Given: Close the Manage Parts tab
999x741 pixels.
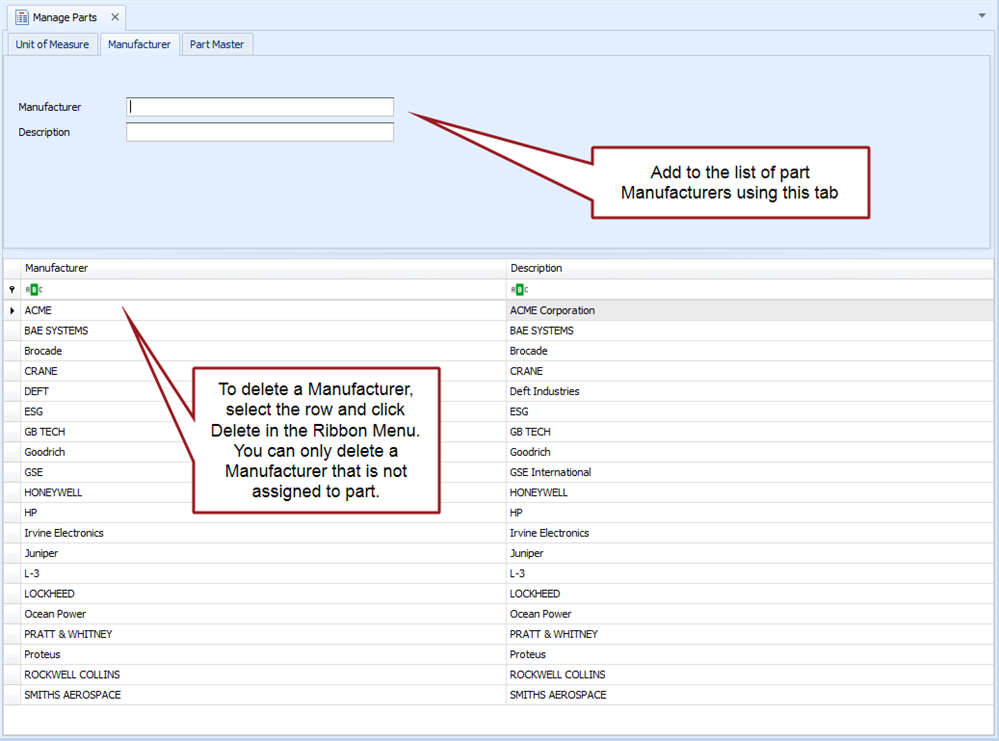Looking at the screenshot, I should 115,17.
